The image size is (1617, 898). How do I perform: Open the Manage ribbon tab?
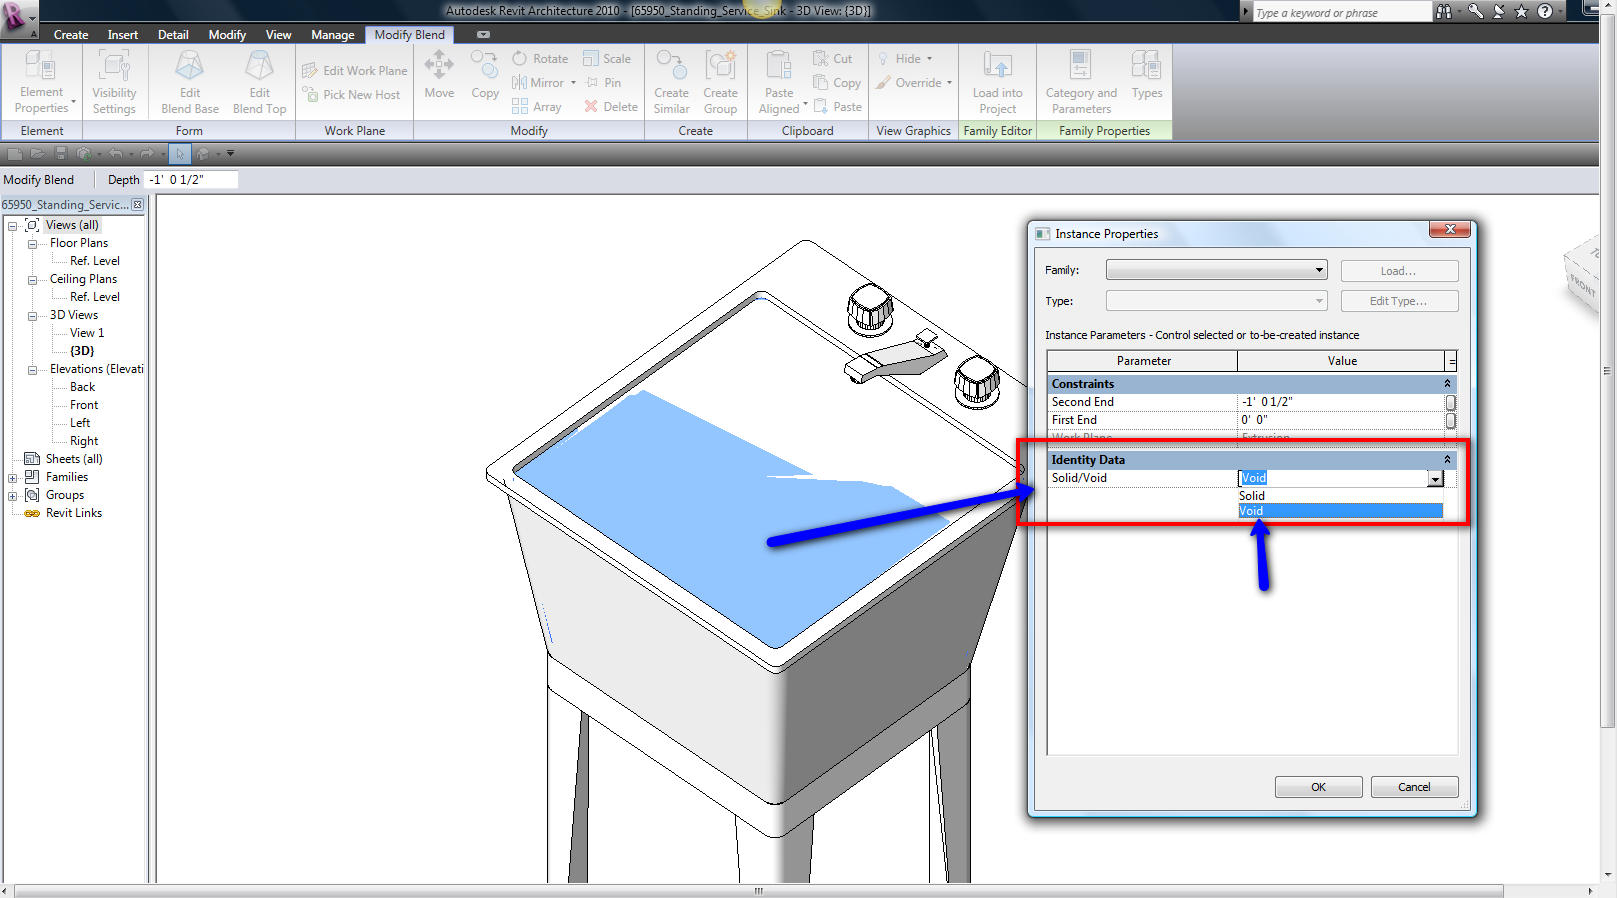(333, 35)
